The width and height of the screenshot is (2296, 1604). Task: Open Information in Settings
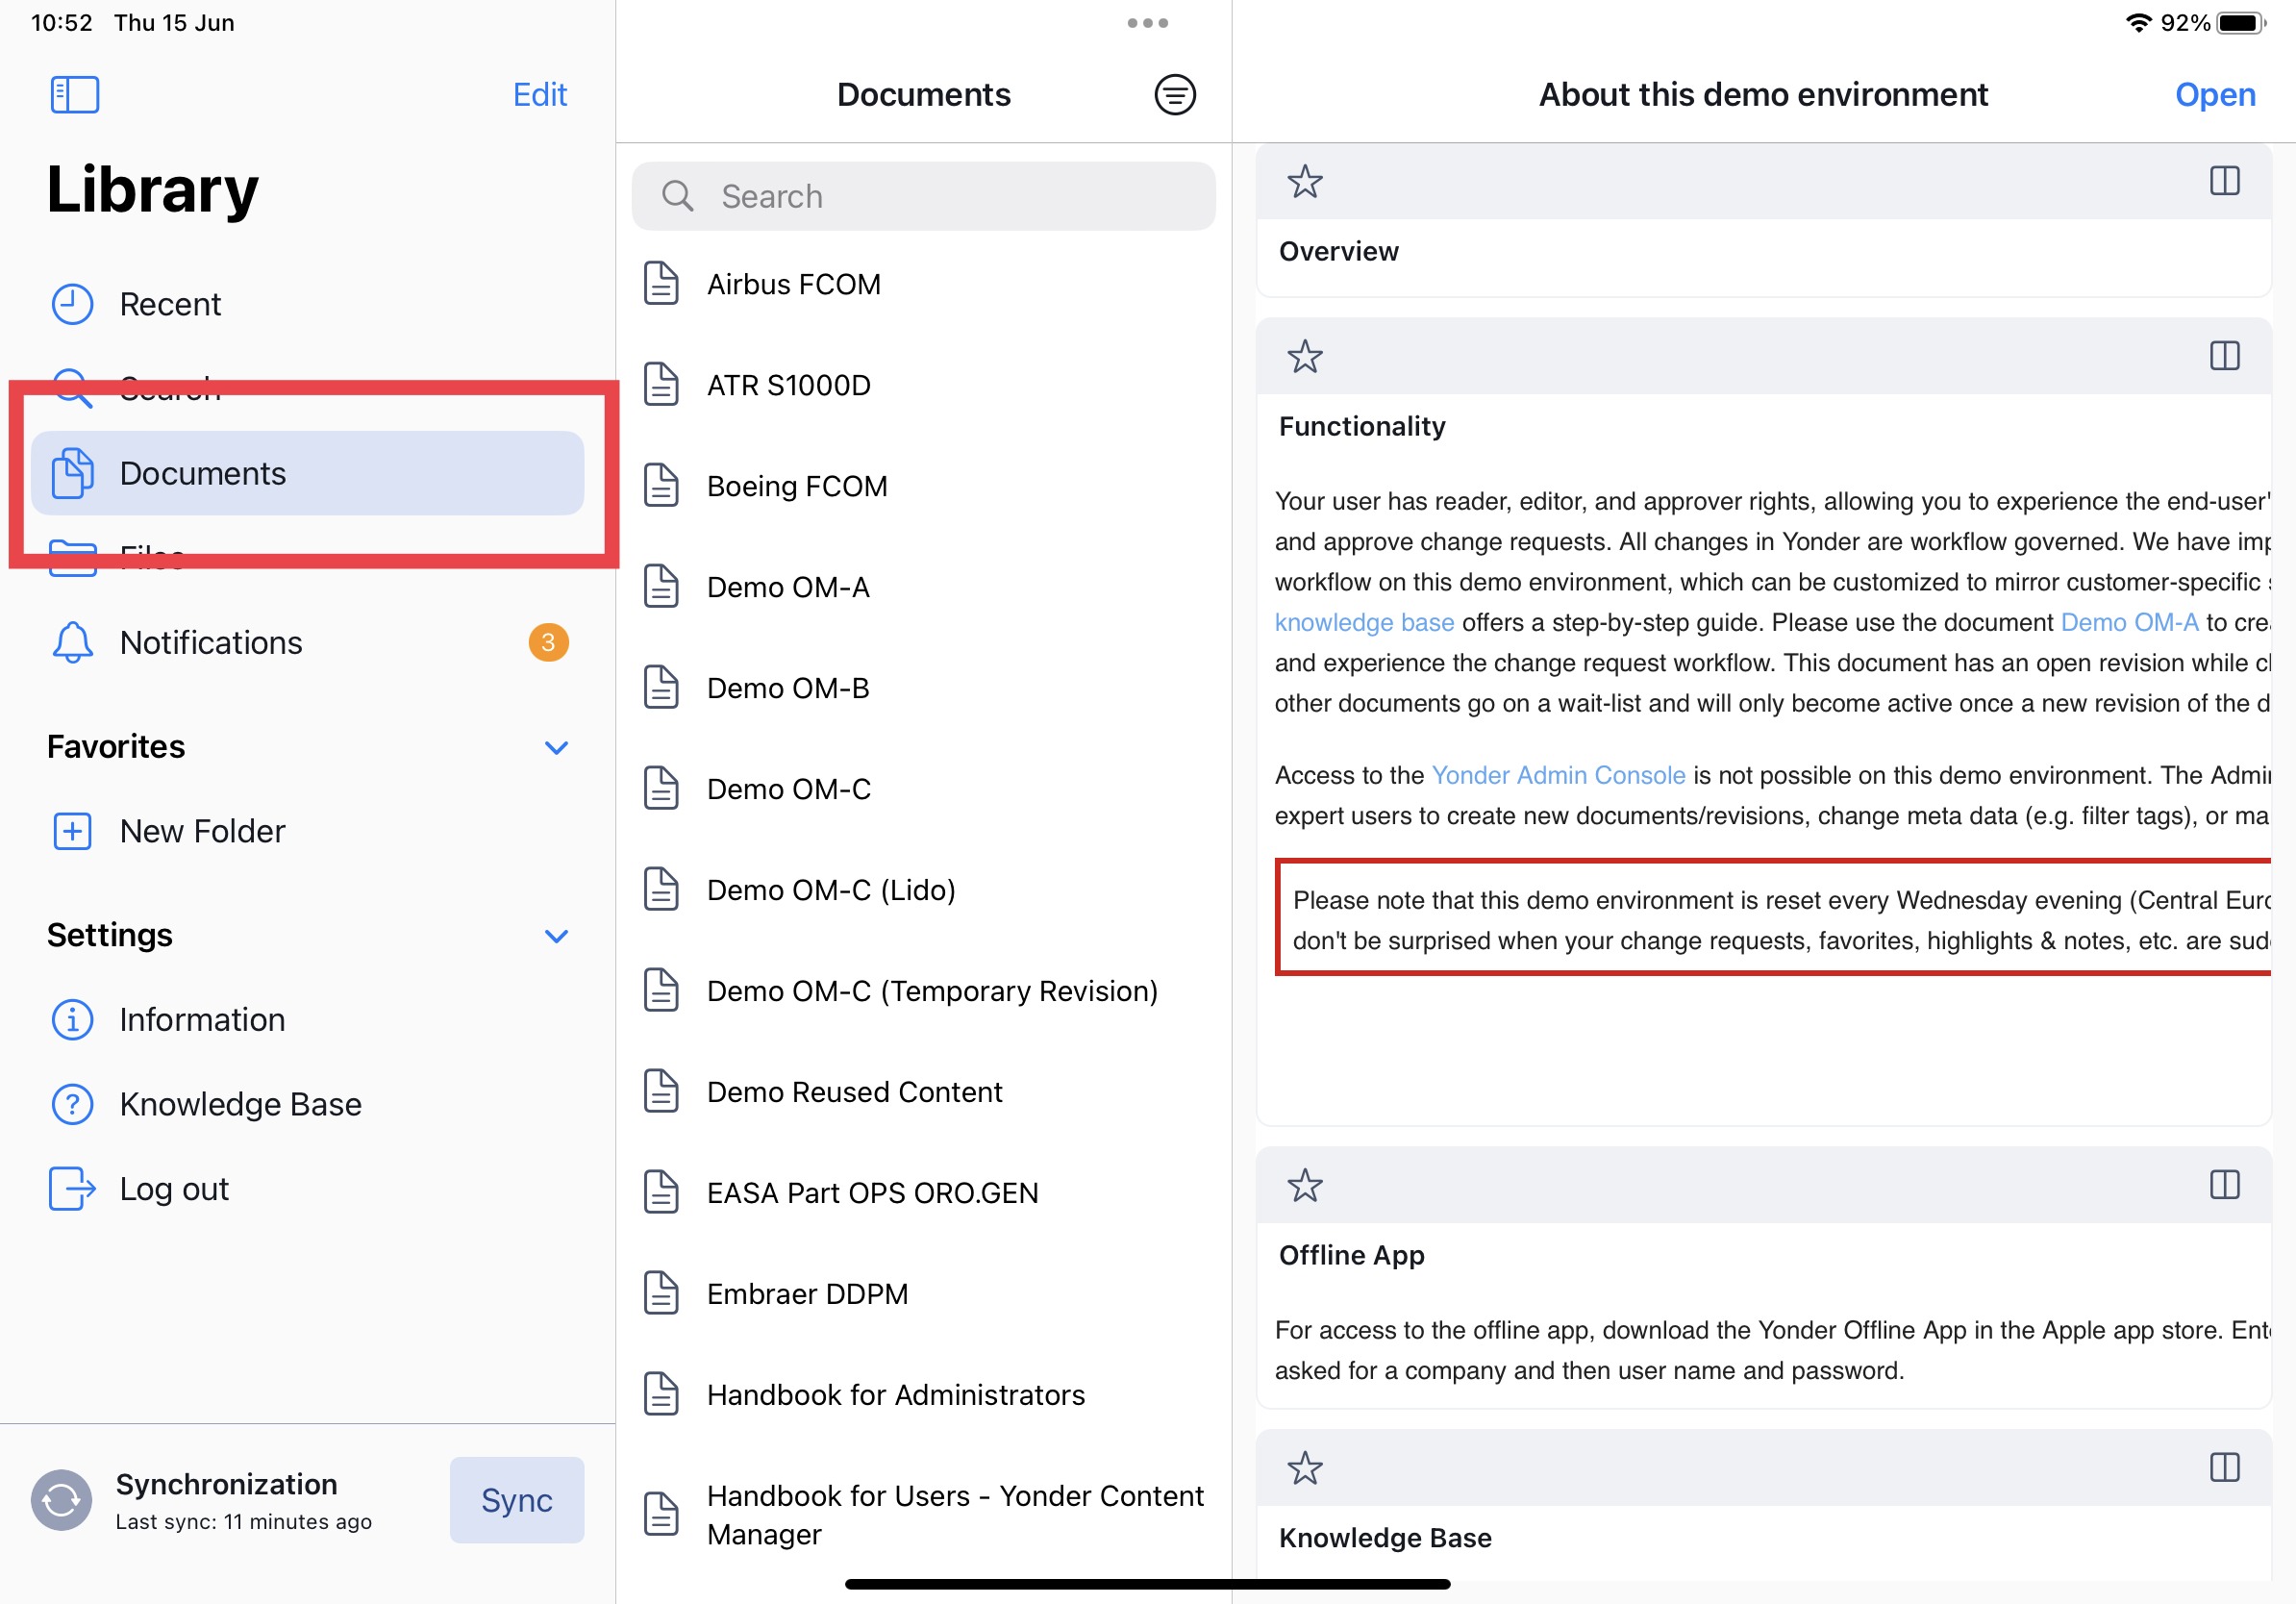202,1019
